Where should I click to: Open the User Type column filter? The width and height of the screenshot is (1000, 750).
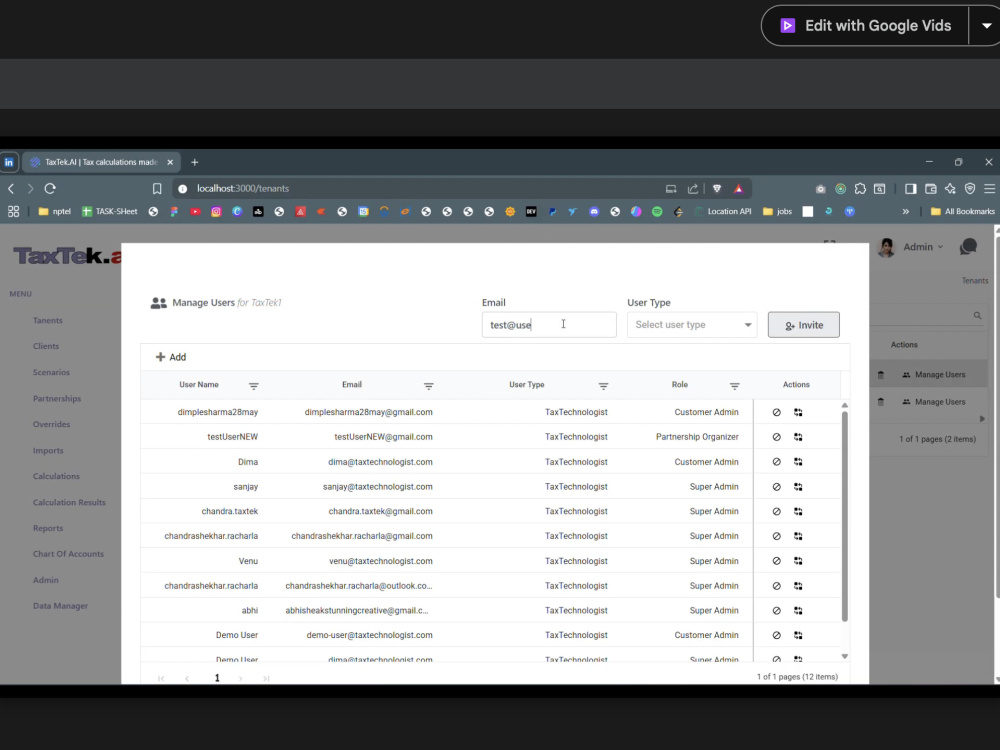click(x=603, y=386)
